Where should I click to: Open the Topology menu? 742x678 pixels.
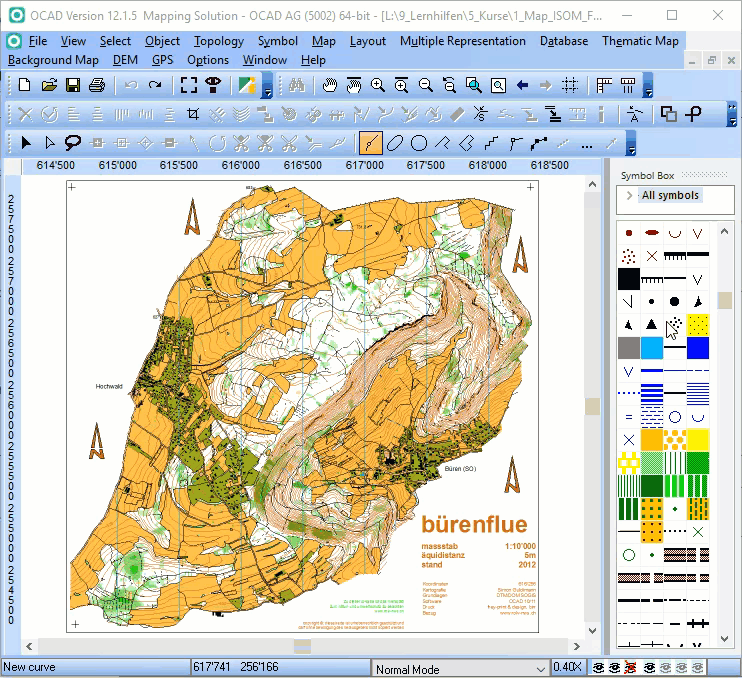pos(219,41)
